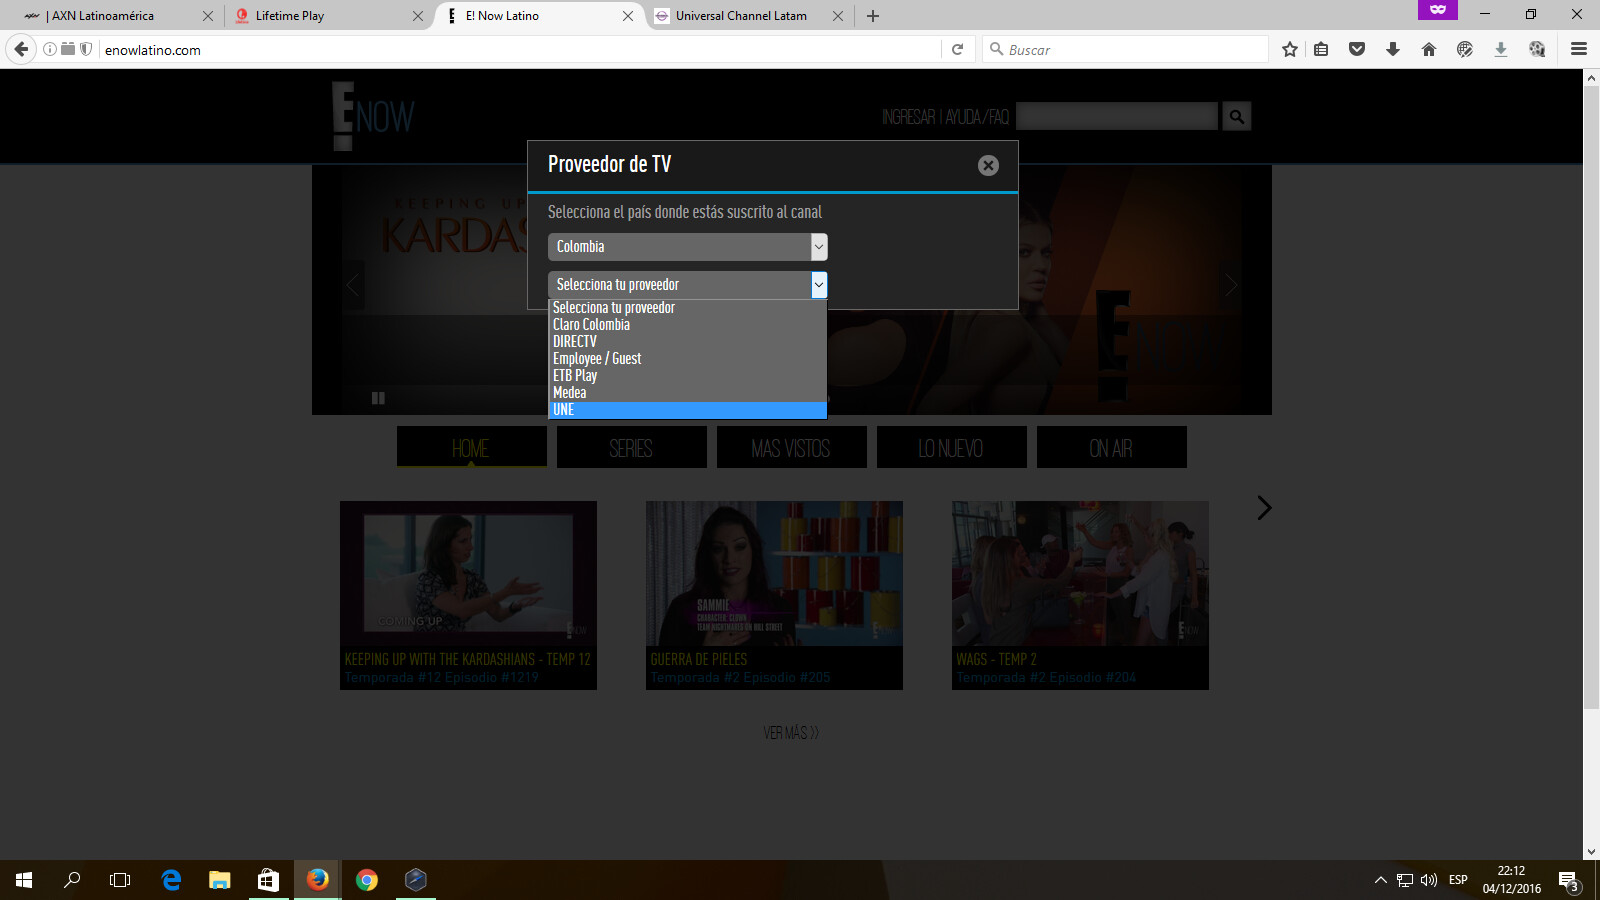Open the MAS VISTOS section

click(791, 448)
